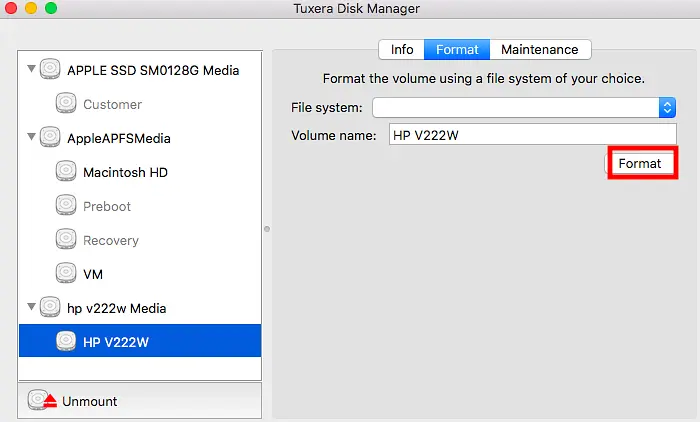Select the highlighted HP V222W row text
Viewport: 700px width, 422px height.
pyautogui.click(x=116, y=343)
